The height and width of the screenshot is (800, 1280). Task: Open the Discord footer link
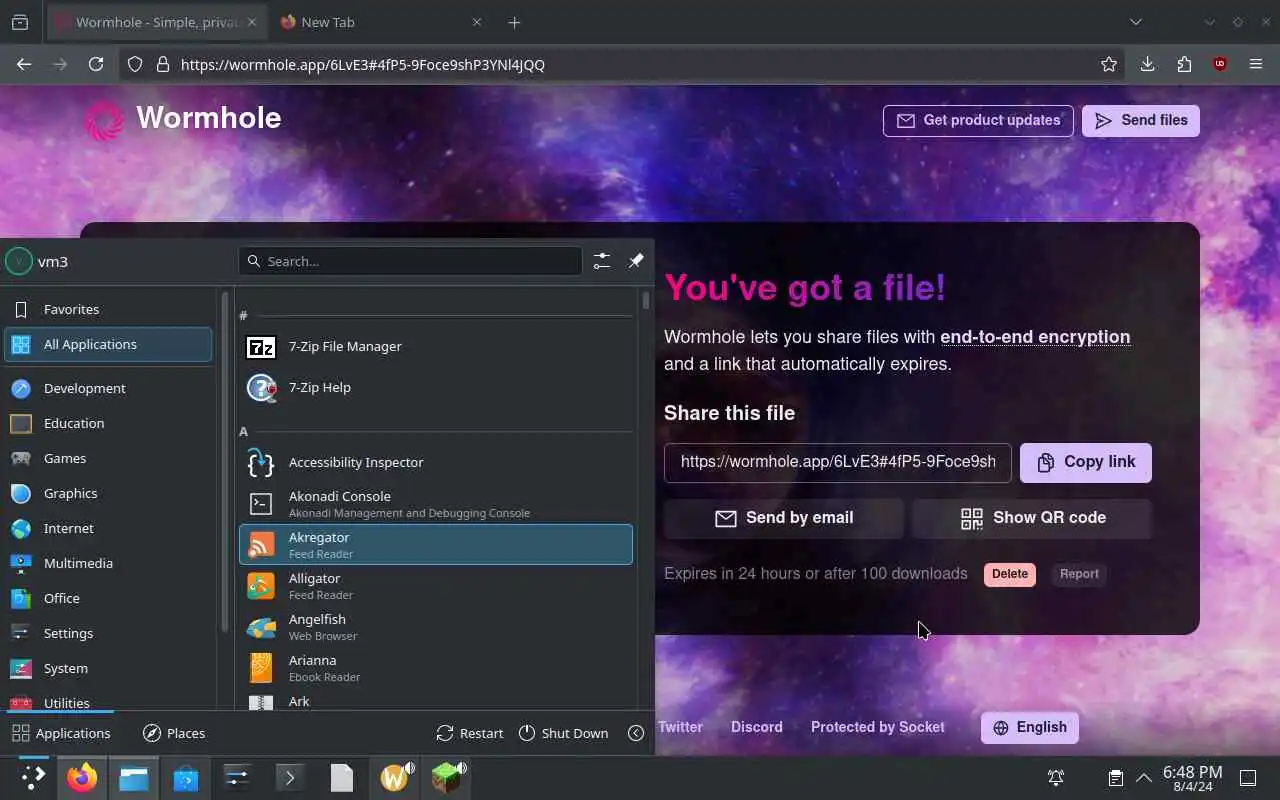click(757, 727)
